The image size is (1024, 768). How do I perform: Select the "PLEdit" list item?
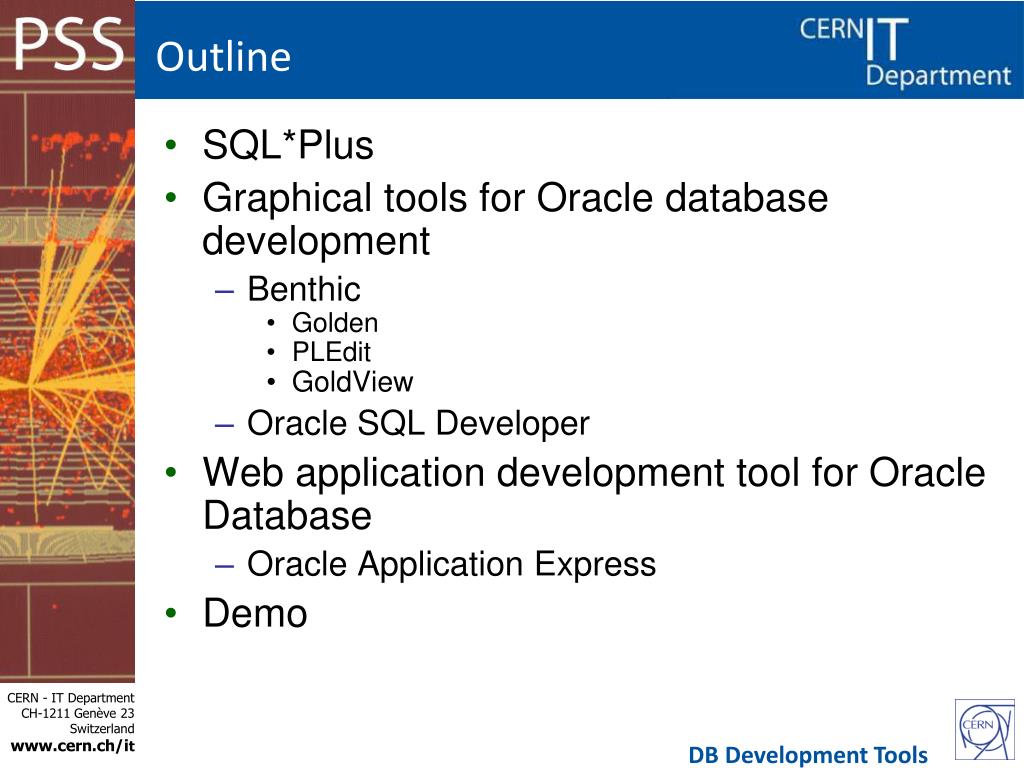click(x=331, y=352)
